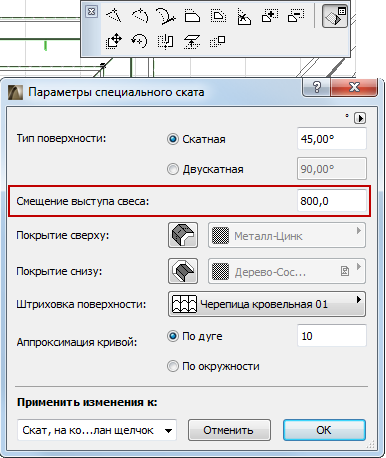The image size is (386, 458).
Task: Click the Дерево-Сос... surface texture swatch
Action: [x=220, y=271]
